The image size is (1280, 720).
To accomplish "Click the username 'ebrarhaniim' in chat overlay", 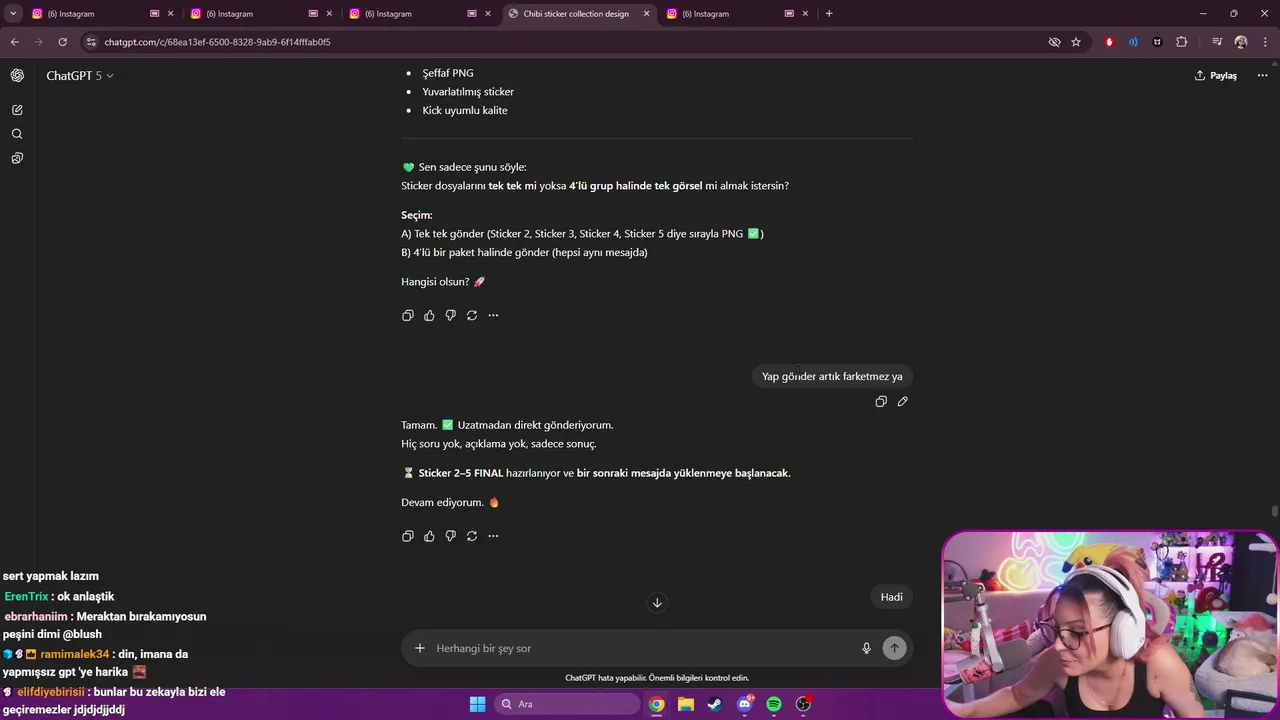I will pyautogui.click(x=36, y=617).
